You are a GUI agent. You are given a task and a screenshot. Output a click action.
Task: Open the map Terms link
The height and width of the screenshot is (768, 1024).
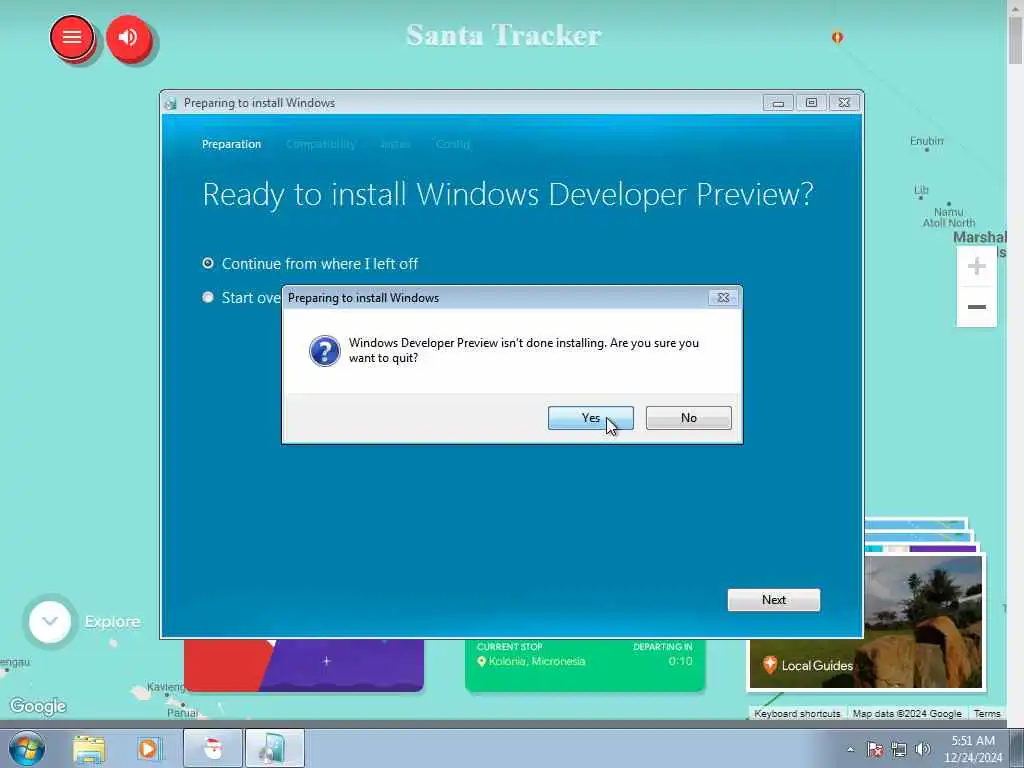pyautogui.click(x=987, y=714)
